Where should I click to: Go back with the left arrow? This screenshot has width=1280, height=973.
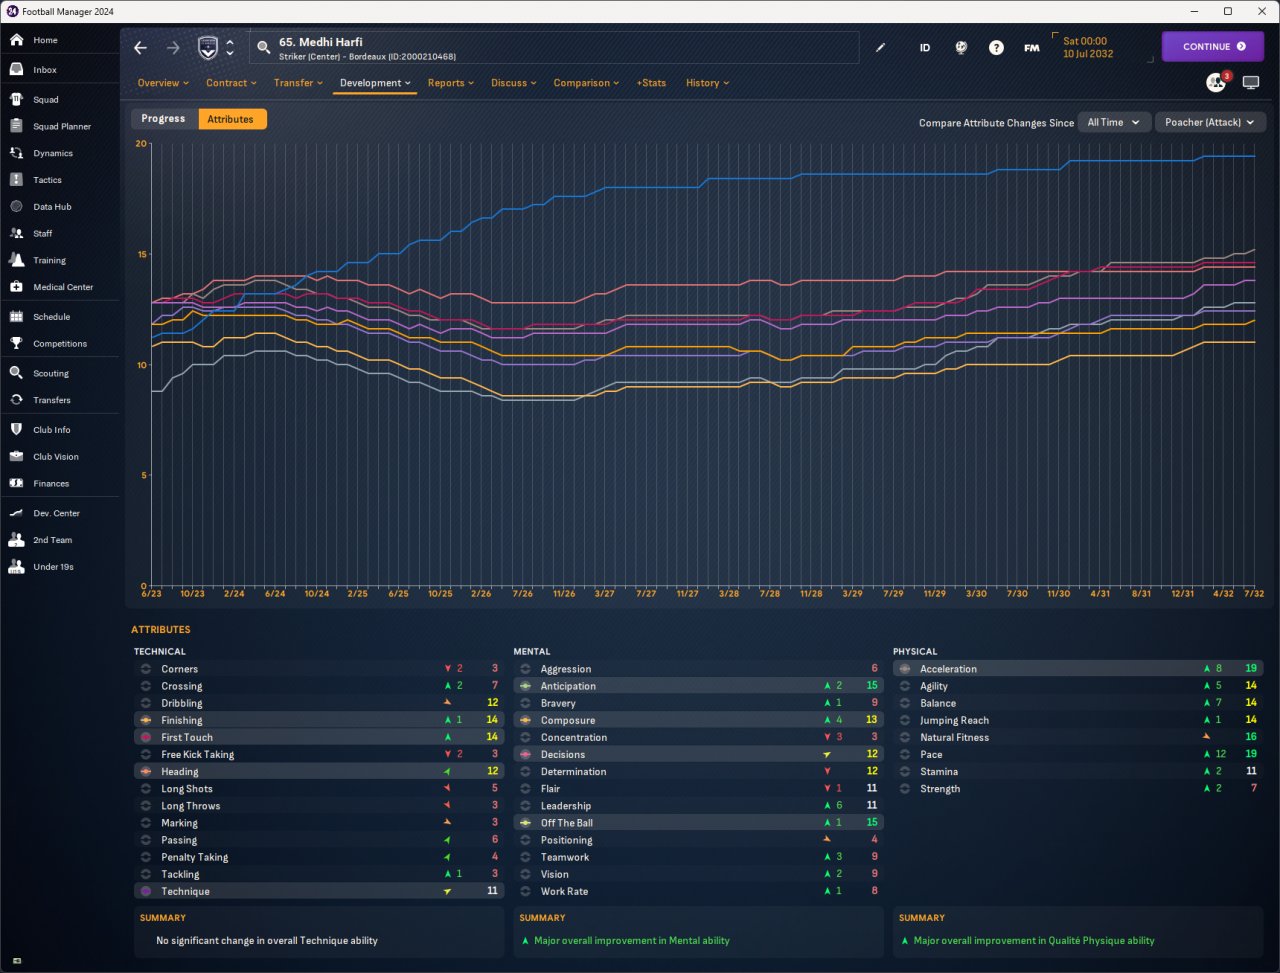[x=141, y=48]
